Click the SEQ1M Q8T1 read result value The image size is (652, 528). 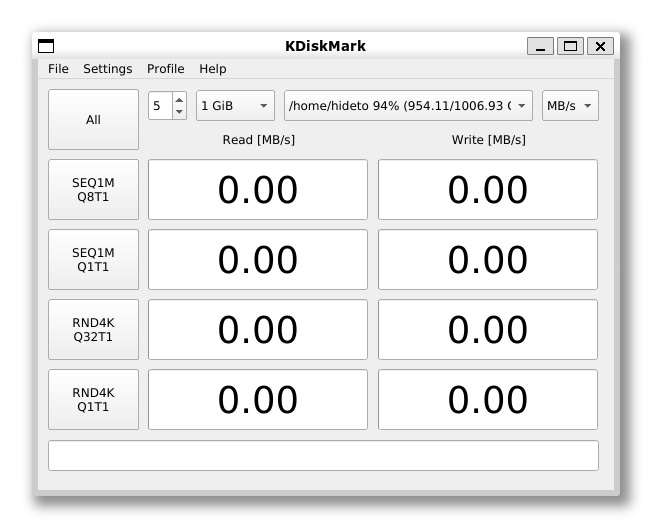[258, 190]
